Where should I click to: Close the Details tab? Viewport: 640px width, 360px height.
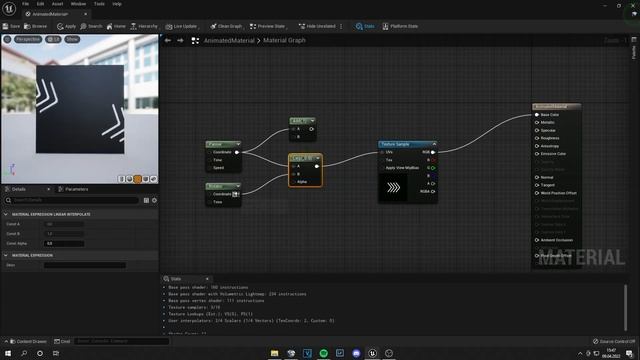(x=48, y=189)
